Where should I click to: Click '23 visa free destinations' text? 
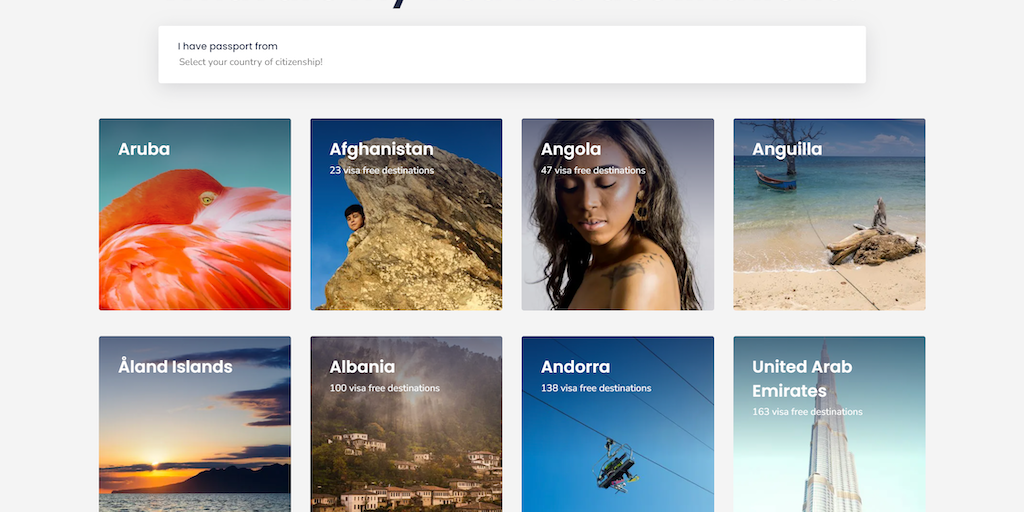[382, 171]
